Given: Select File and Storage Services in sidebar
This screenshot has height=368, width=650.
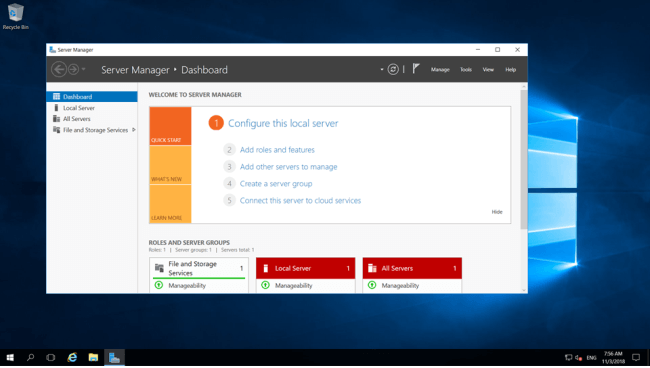Looking at the screenshot, I should pos(92,130).
